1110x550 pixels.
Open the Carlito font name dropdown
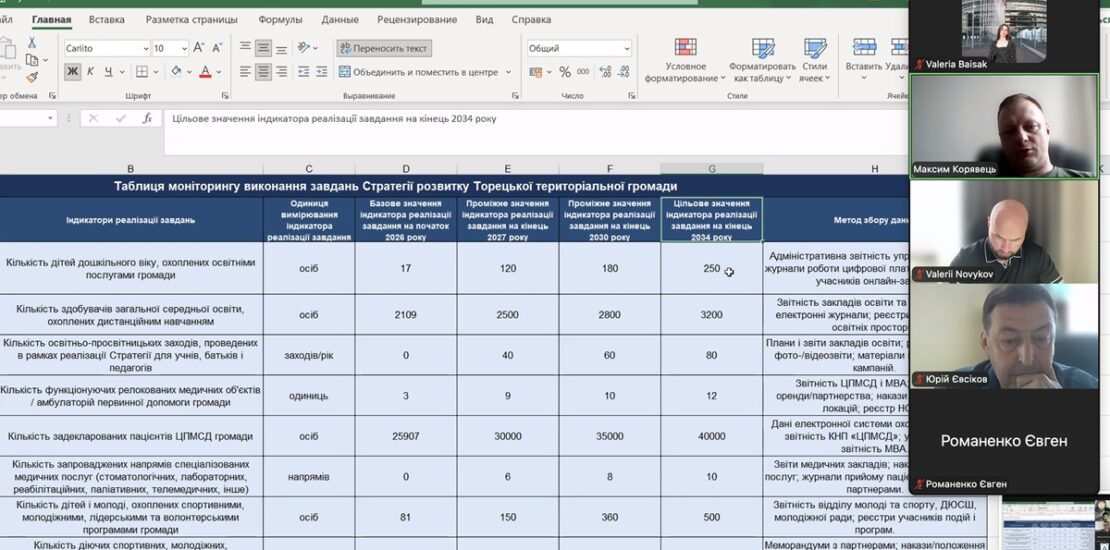click(x=146, y=48)
